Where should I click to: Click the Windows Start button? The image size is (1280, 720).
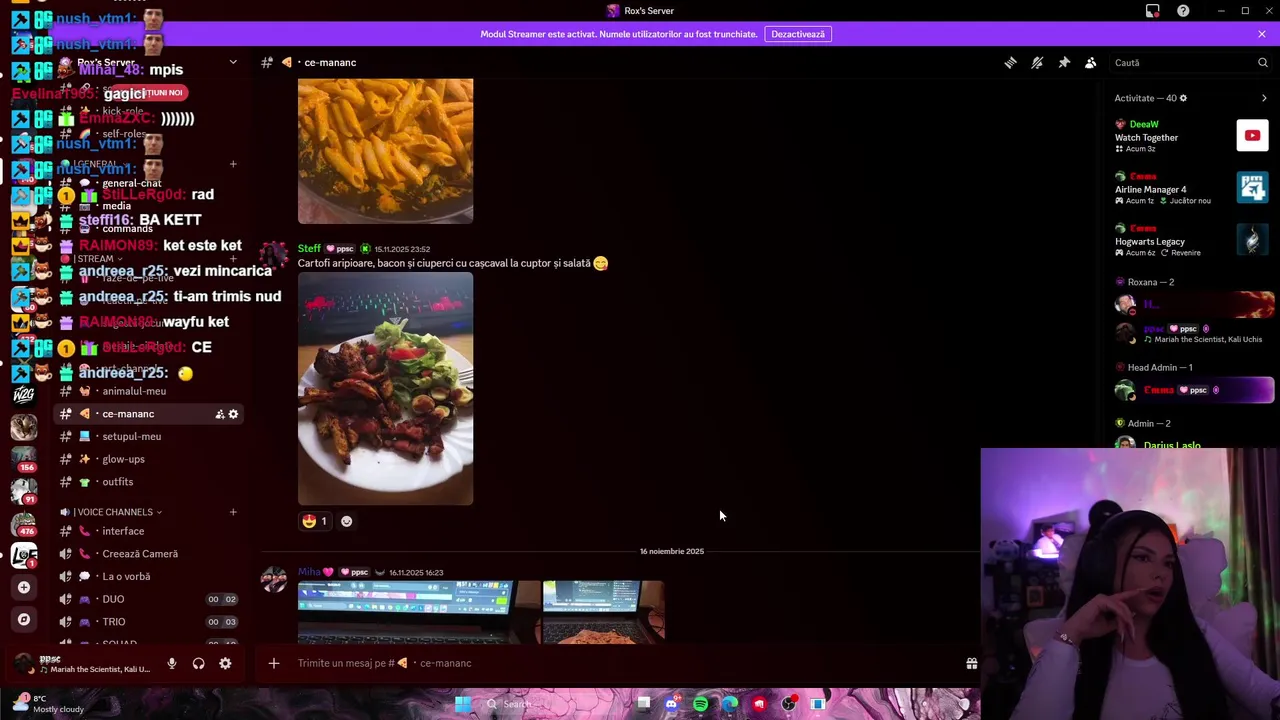[x=463, y=704]
